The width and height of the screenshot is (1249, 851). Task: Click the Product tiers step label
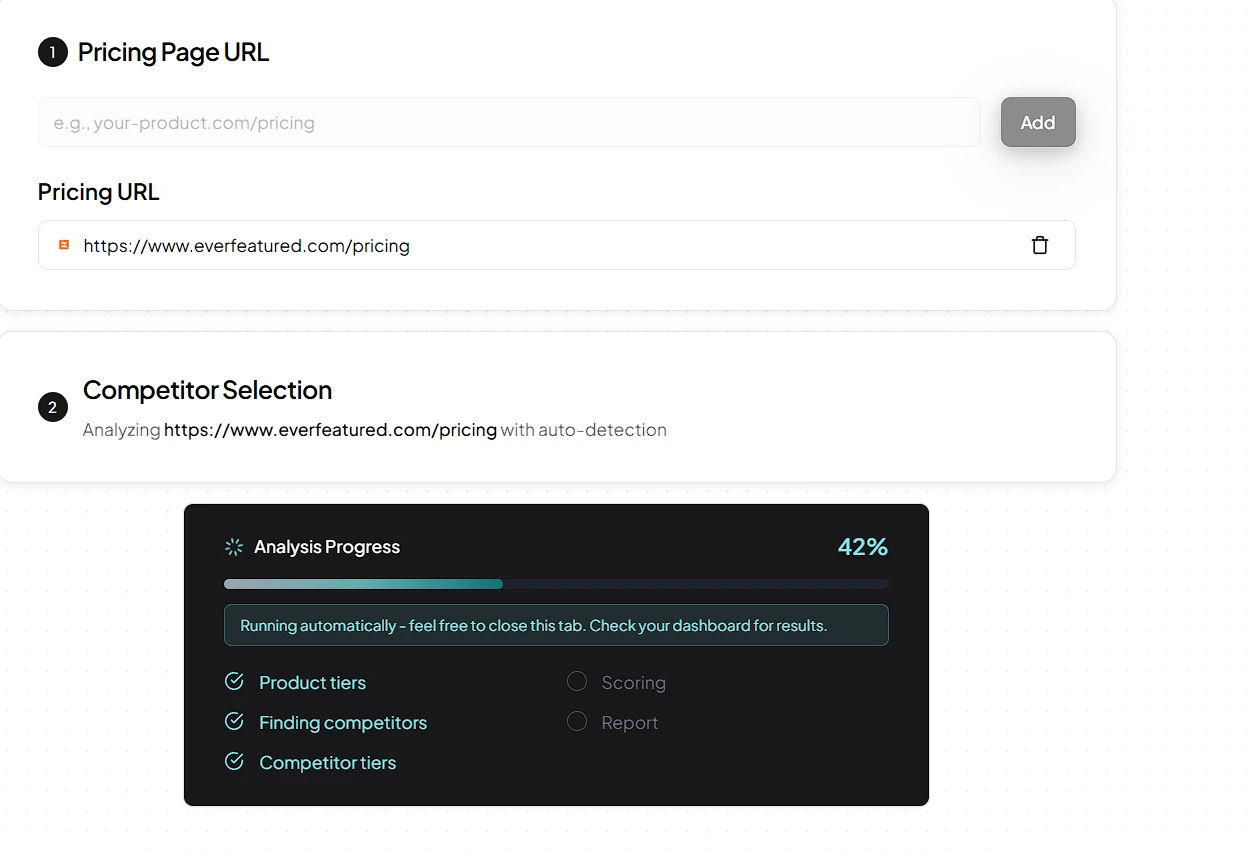coord(312,683)
